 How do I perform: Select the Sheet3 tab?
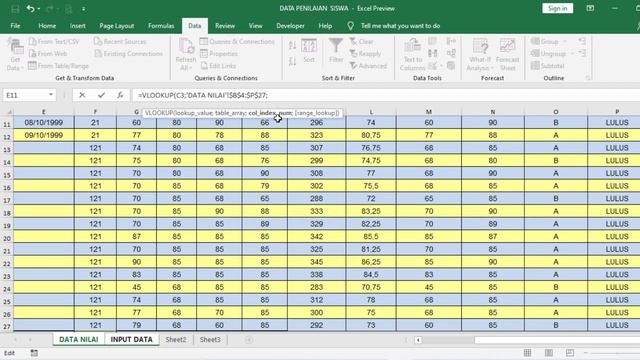[210, 339]
